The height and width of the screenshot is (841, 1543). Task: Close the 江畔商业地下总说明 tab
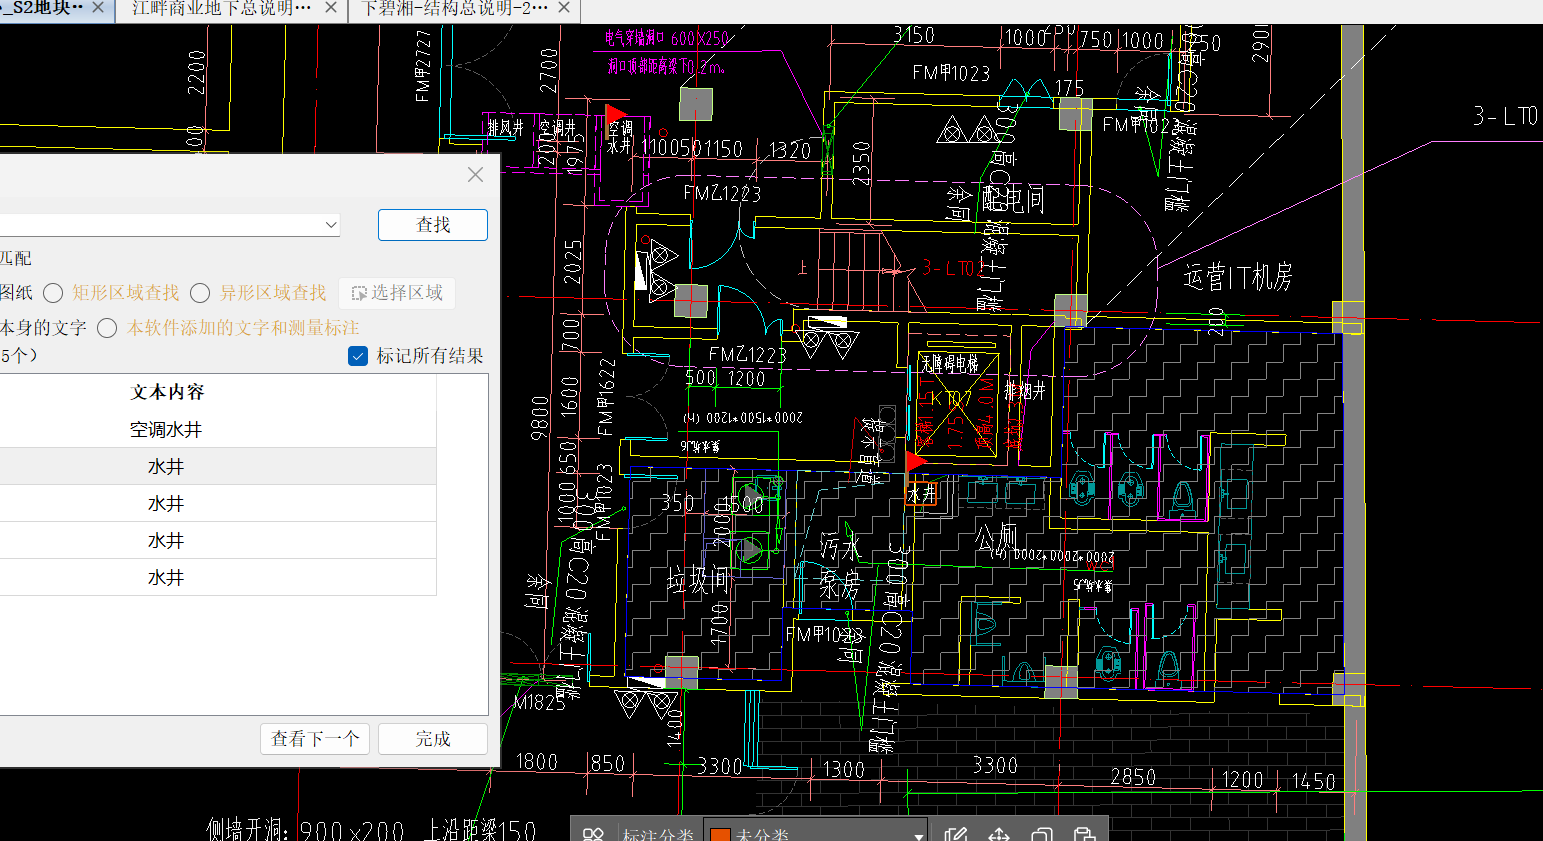[331, 7]
